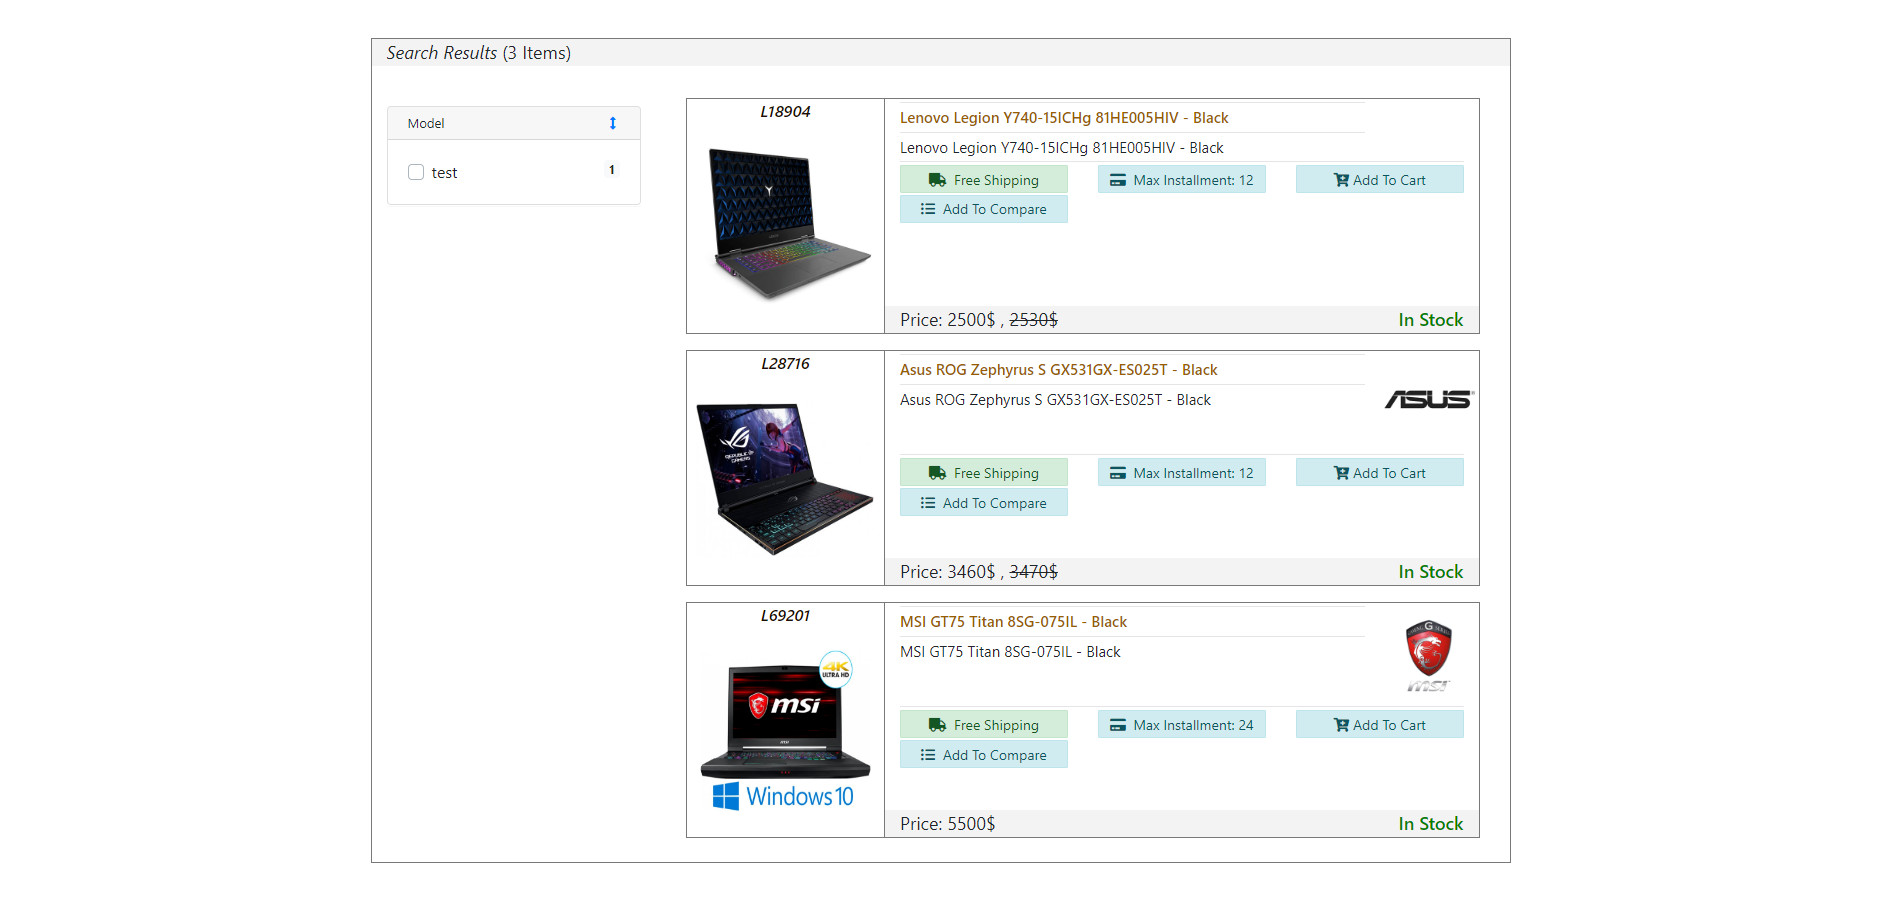The image size is (1900, 902).
Task: Open the MSI GT75 Titan product title link
Action: [1013, 622]
